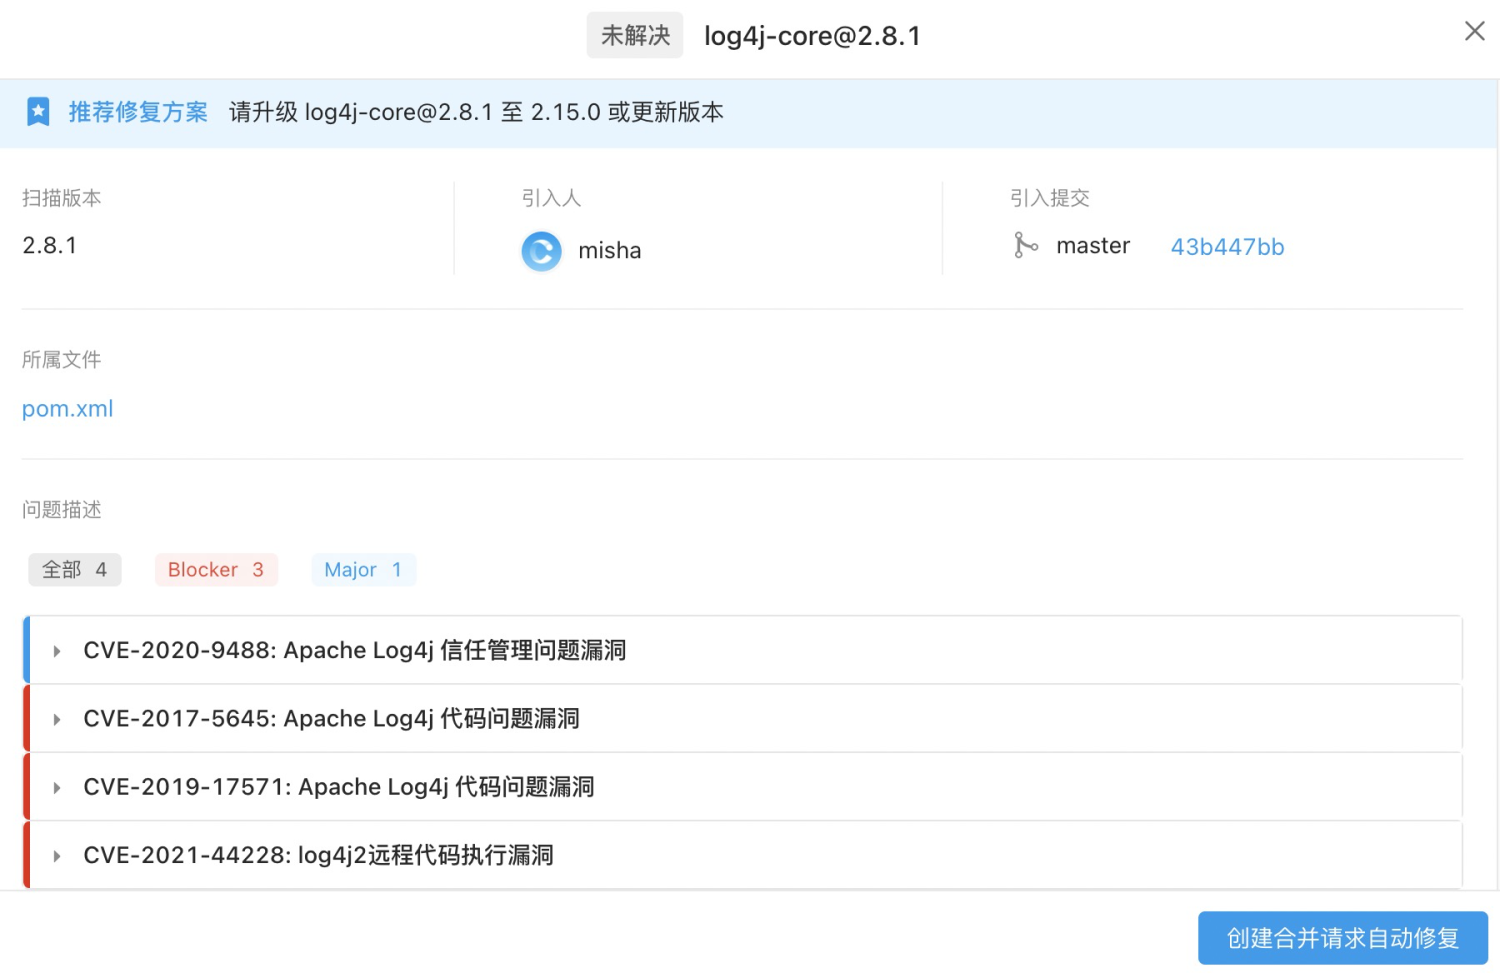The image size is (1500, 978).
Task: Select the 全部 (All) filter tab
Action: tap(74, 569)
